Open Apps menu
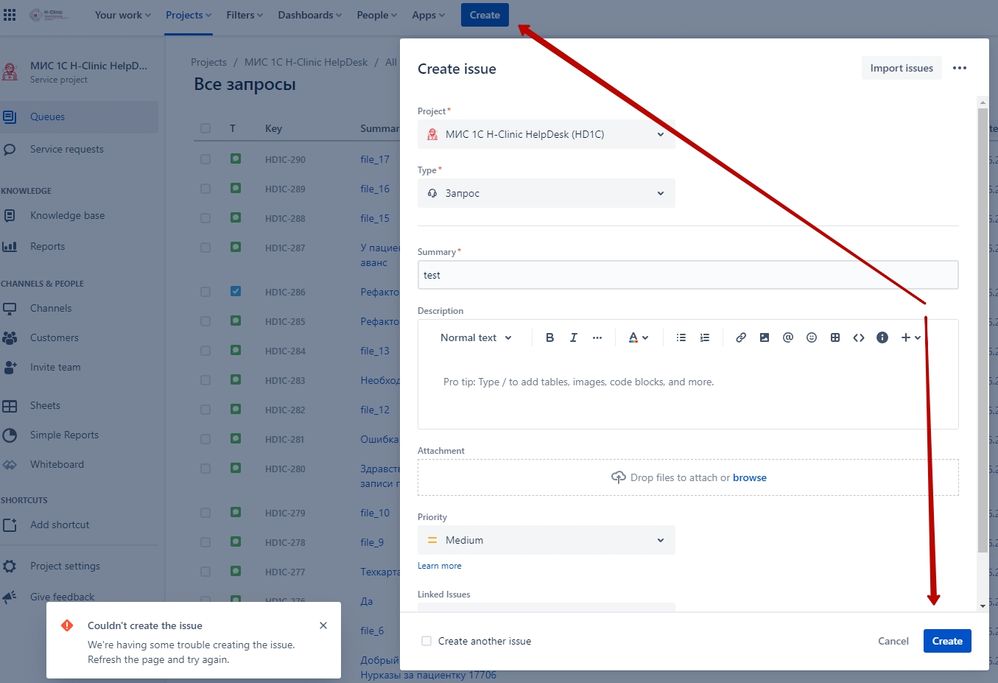Screen dimensions: 998x683 428,15
